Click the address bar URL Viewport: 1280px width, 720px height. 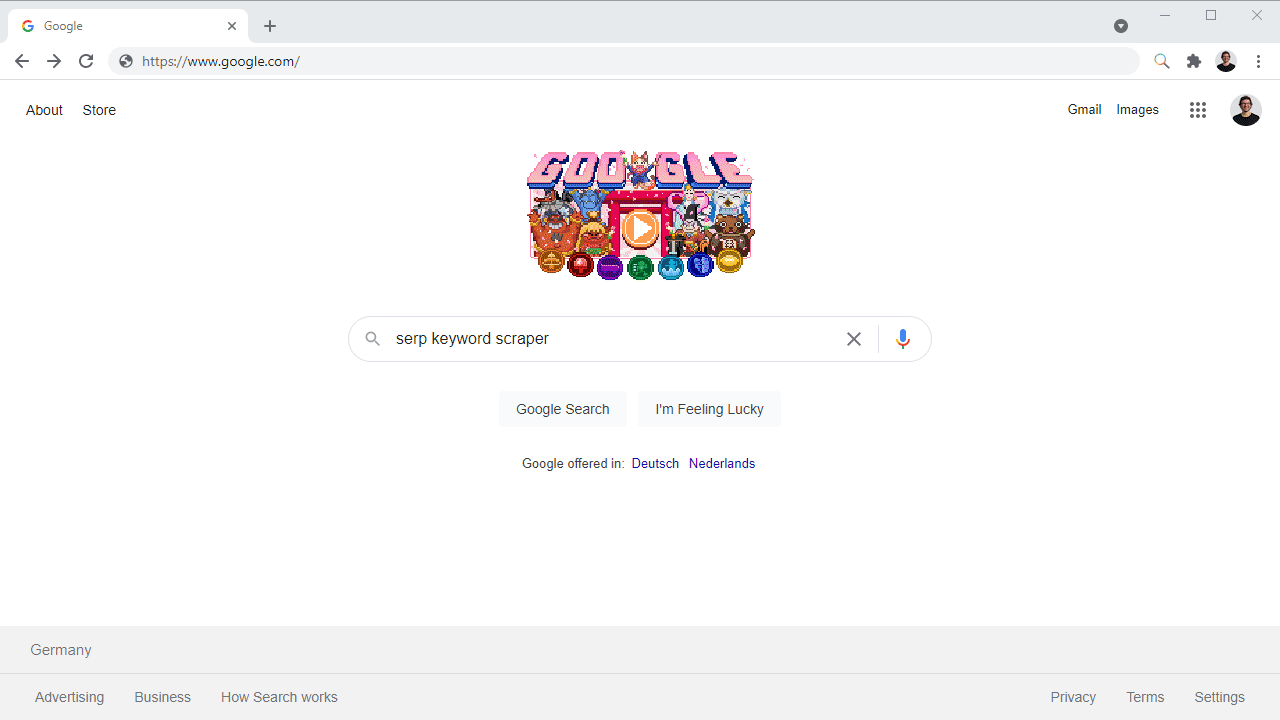[221, 61]
